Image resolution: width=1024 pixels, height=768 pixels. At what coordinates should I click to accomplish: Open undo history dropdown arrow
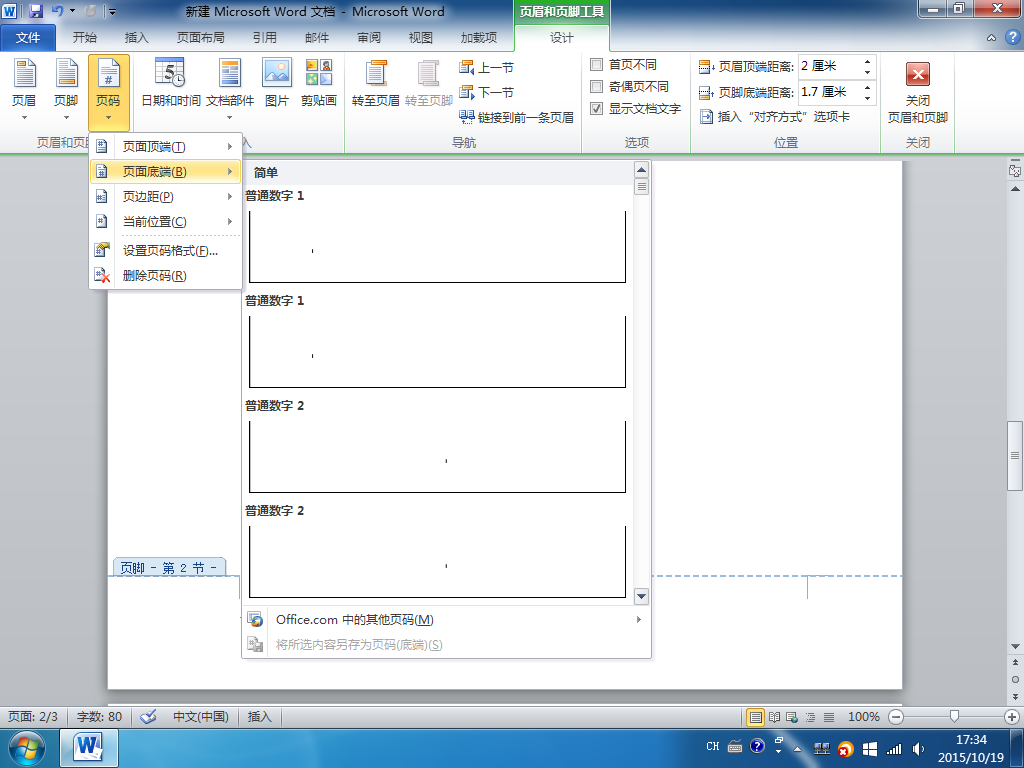72,11
